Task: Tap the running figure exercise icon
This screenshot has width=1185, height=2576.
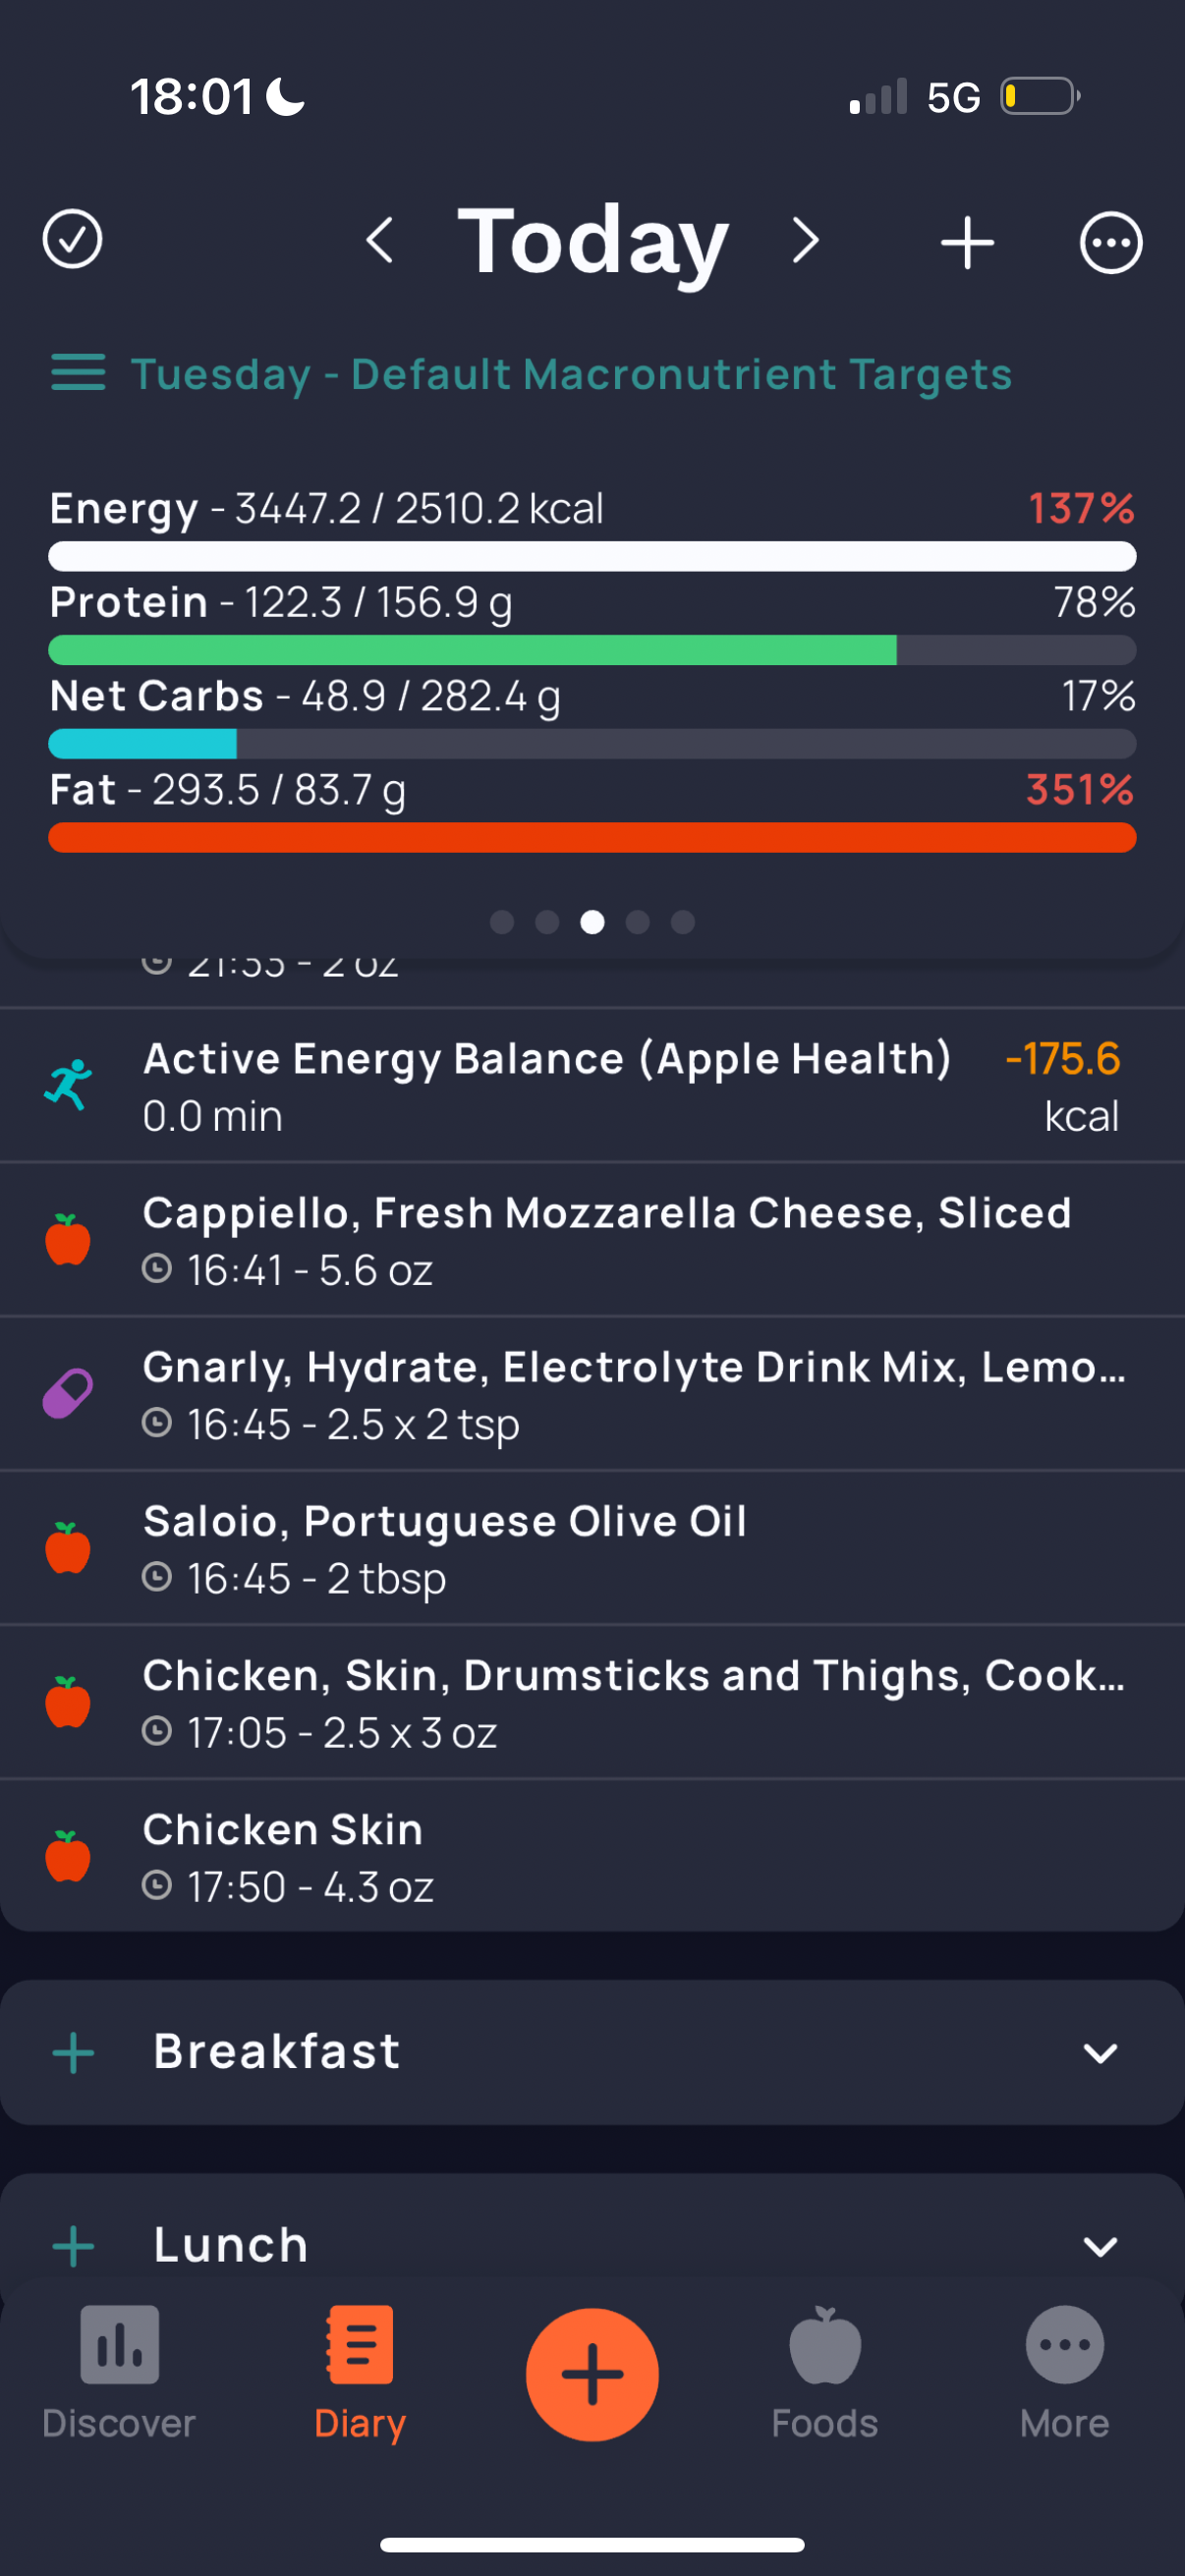Action: click(x=68, y=1086)
